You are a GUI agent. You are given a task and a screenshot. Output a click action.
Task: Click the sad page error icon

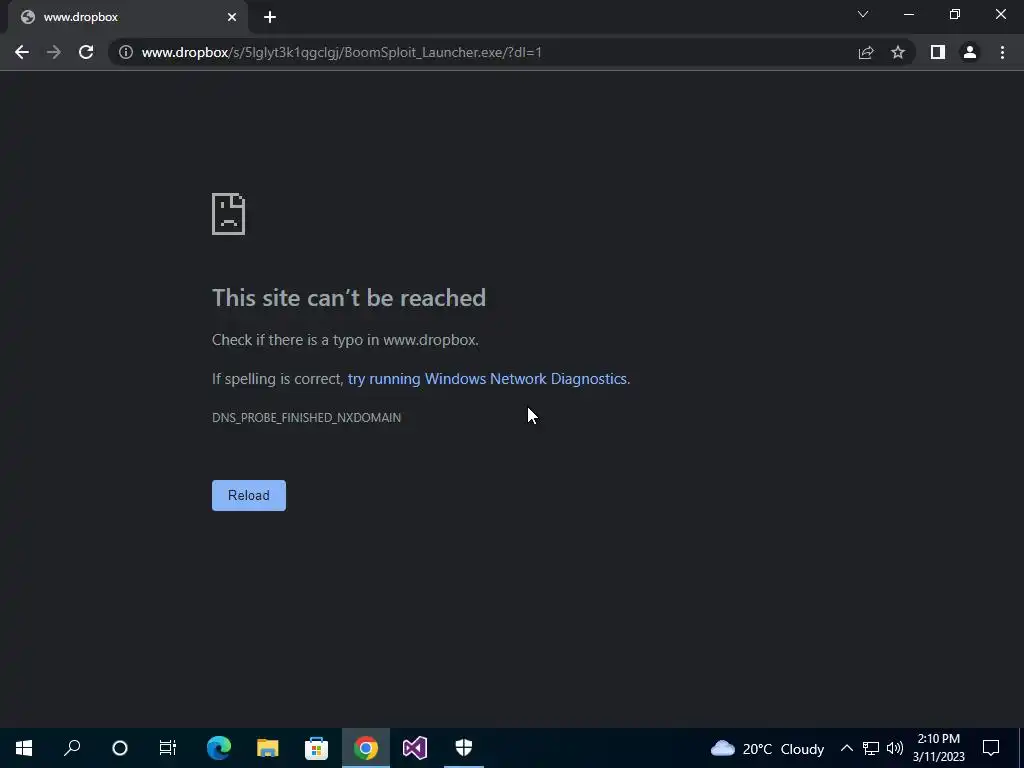tap(229, 214)
